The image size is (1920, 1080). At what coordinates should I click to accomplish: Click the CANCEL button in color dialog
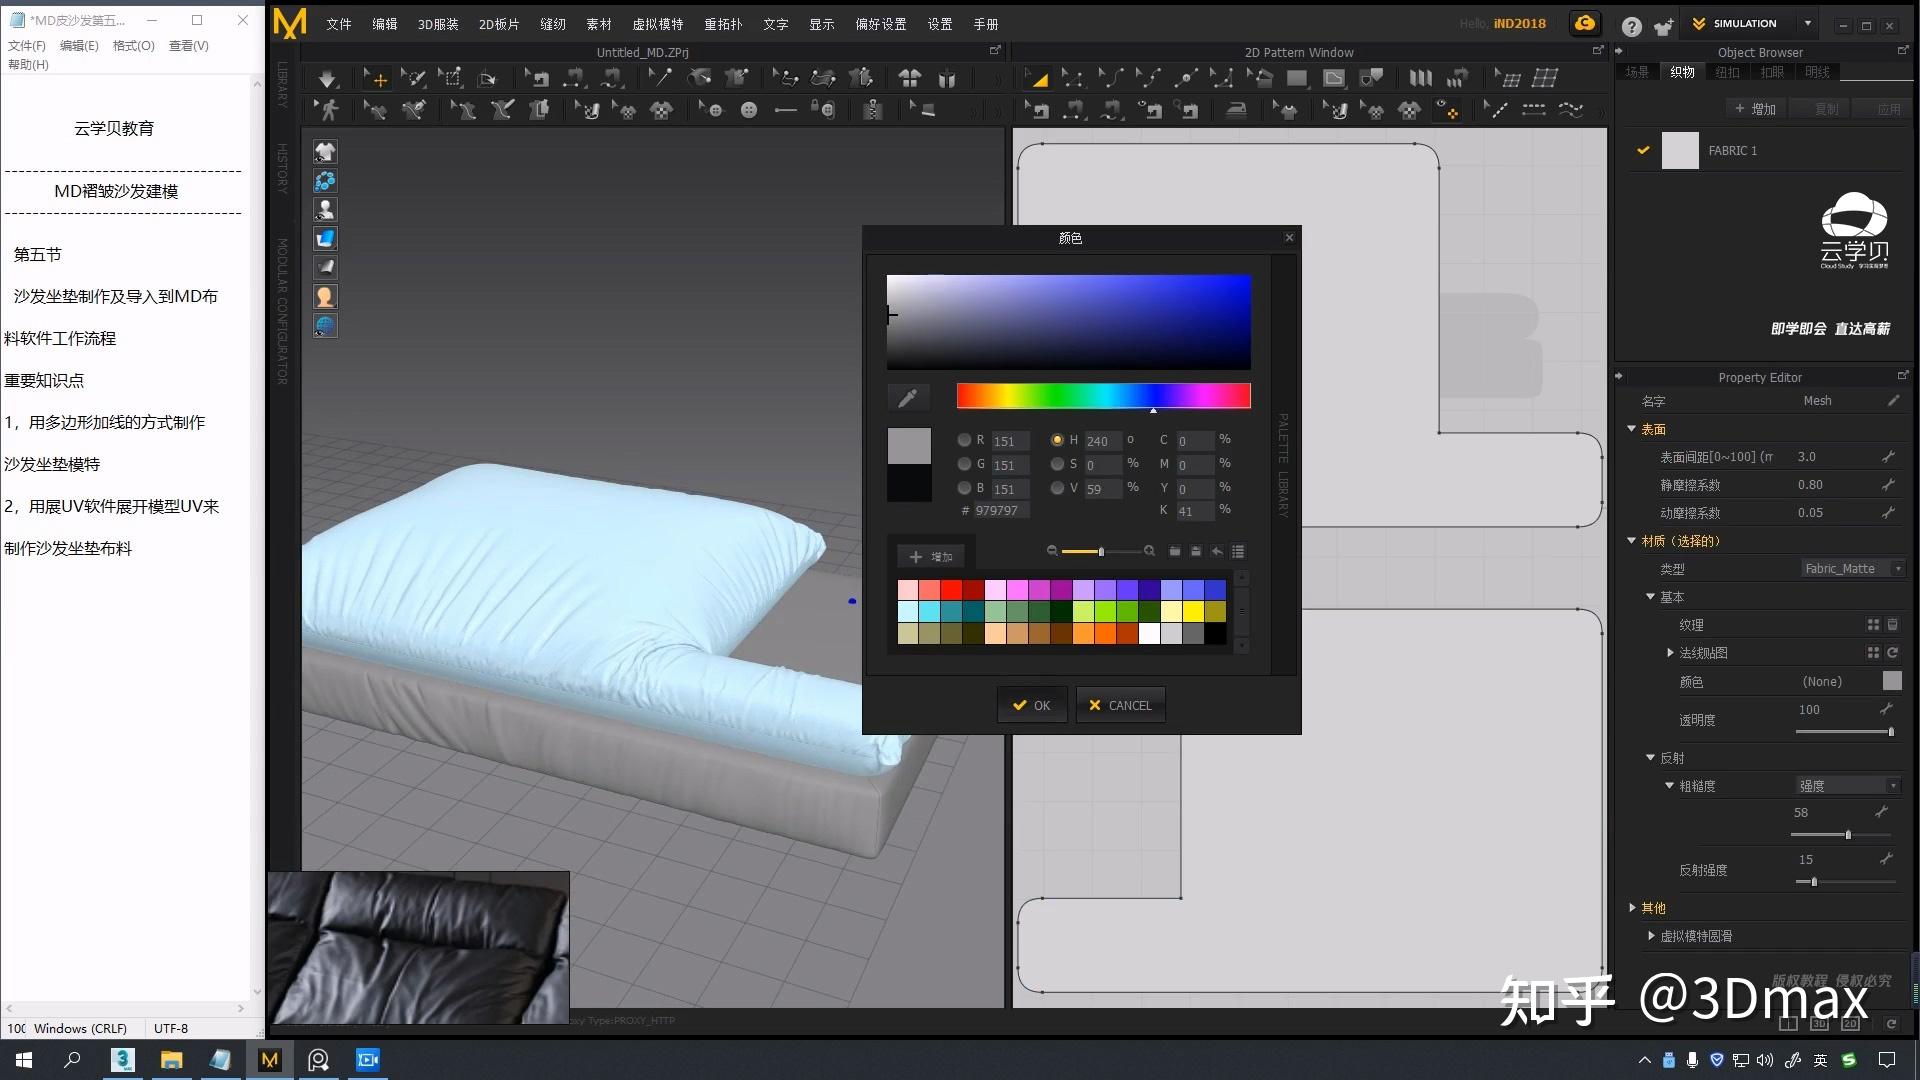[1120, 705]
